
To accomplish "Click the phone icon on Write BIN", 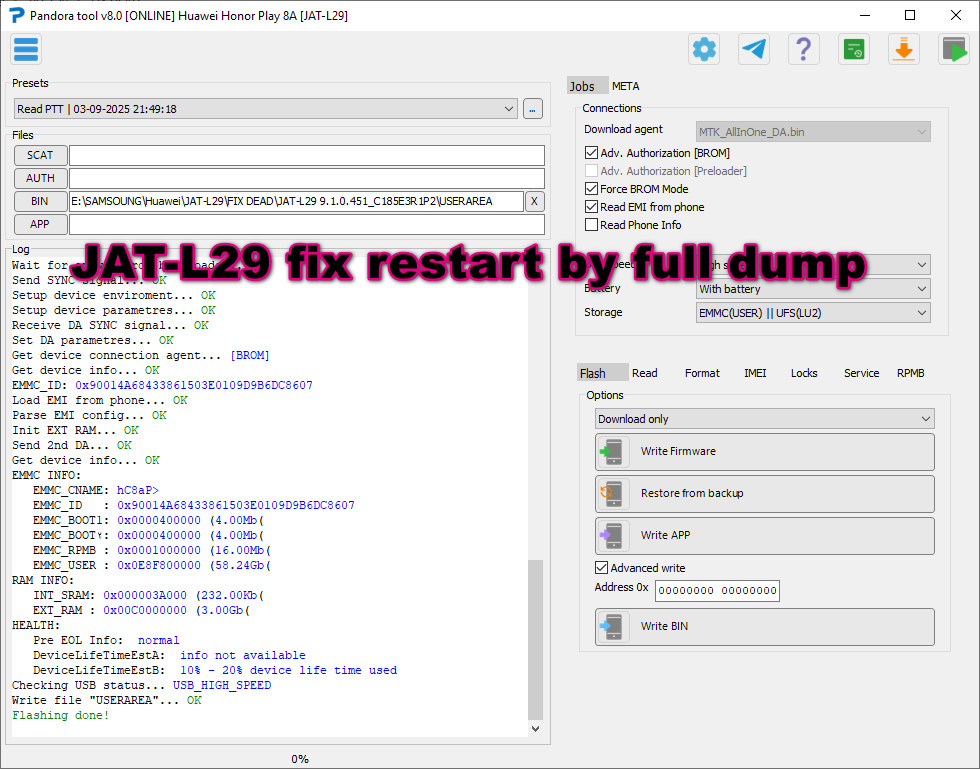I will pyautogui.click(x=613, y=626).
